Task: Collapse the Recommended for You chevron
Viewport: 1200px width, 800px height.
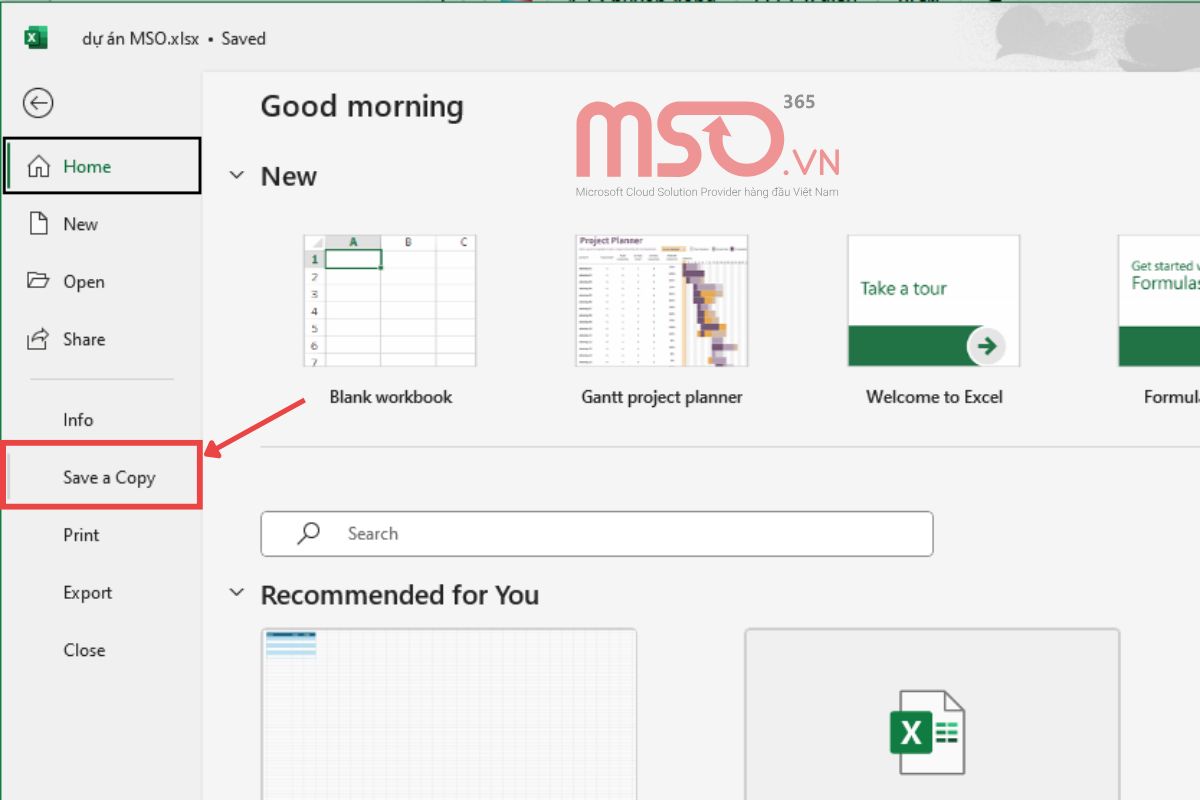Action: [237, 592]
